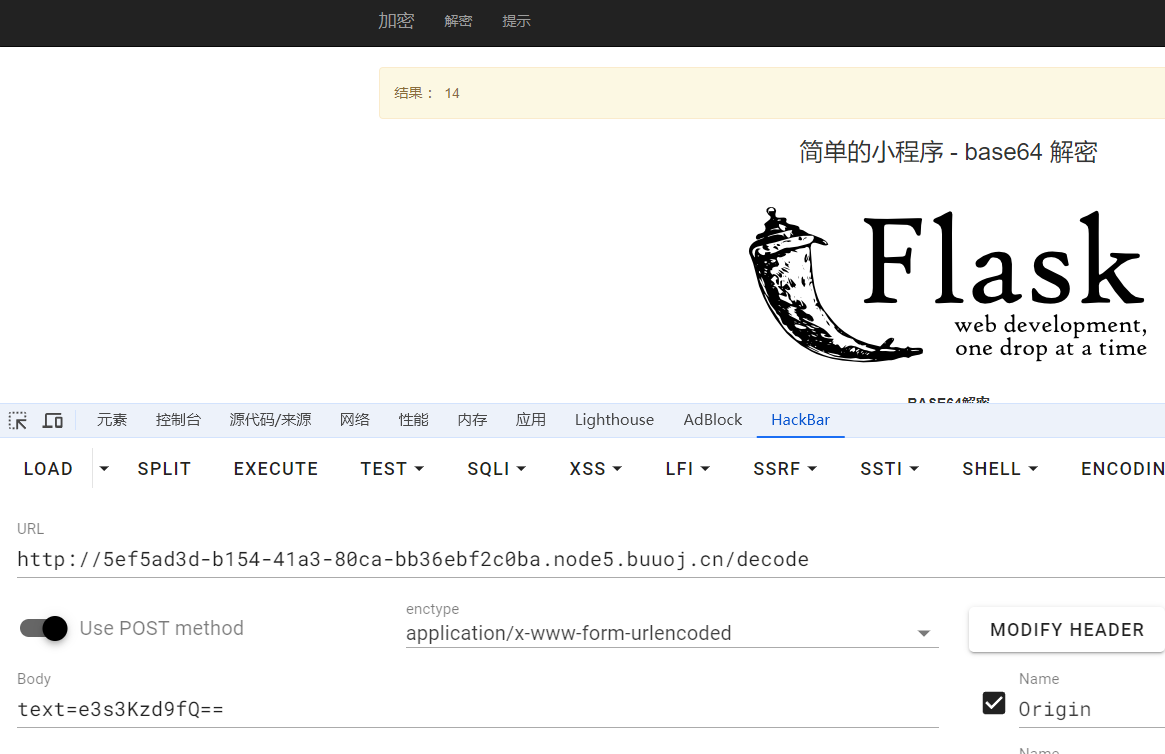The image size is (1165, 754).
Task: Click the MODIFY HEADER button
Action: pos(1066,630)
